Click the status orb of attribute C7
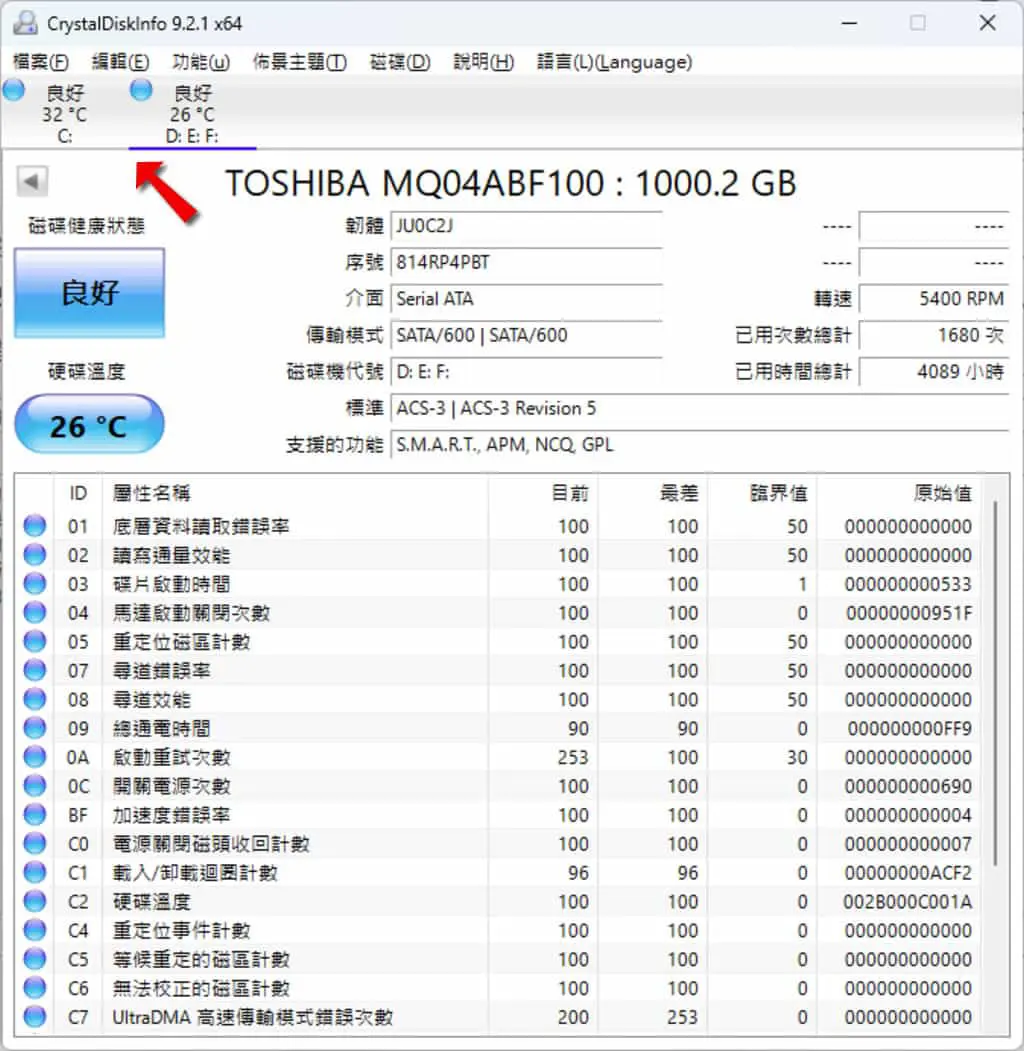This screenshot has width=1024, height=1051. pos(35,1016)
